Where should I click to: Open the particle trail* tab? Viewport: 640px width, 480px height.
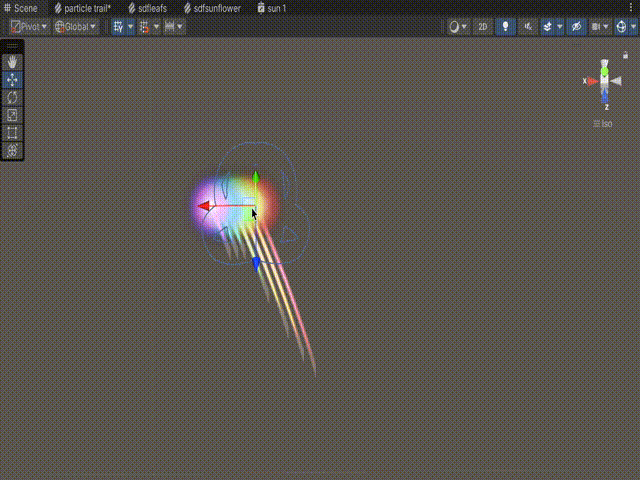click(82, 8)
